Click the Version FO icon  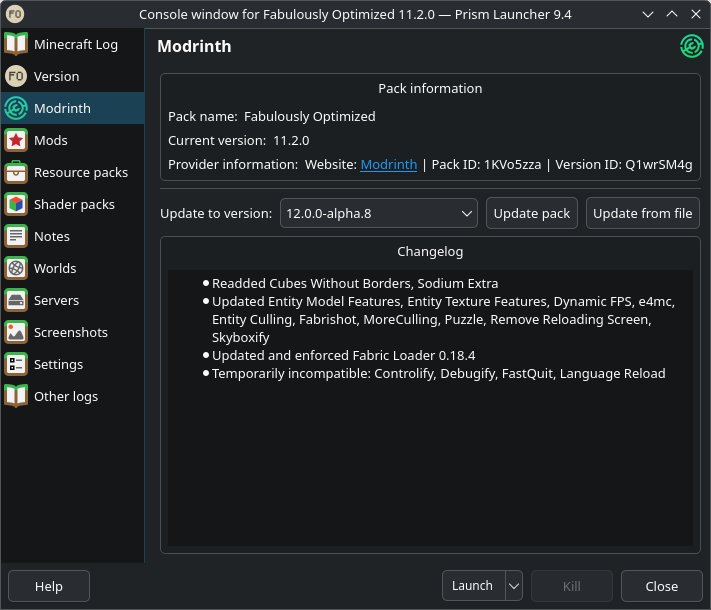16,76
